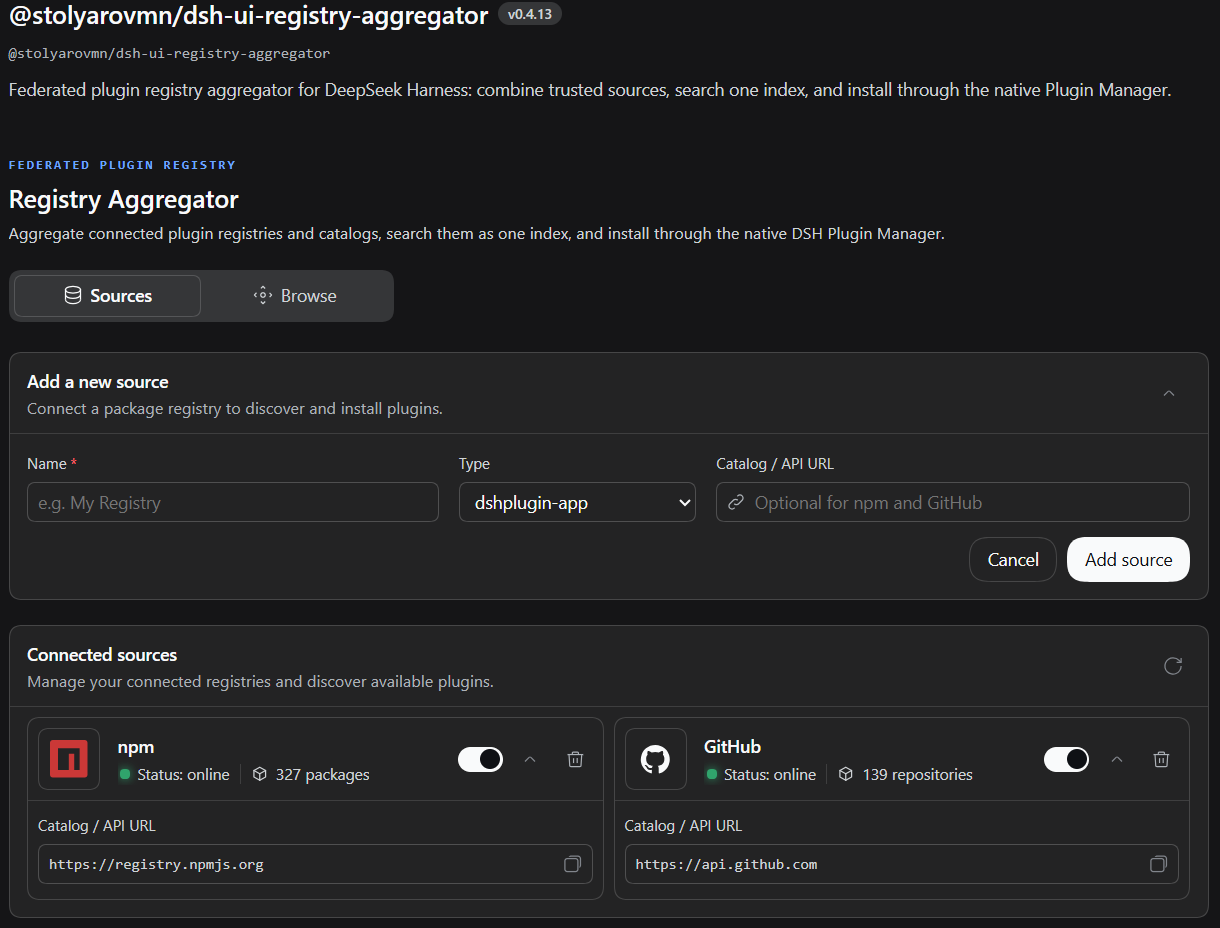This screenshot has width=1220, height=928.
Task: Click the GitHub logo icon
Action: tap(655, 759)
